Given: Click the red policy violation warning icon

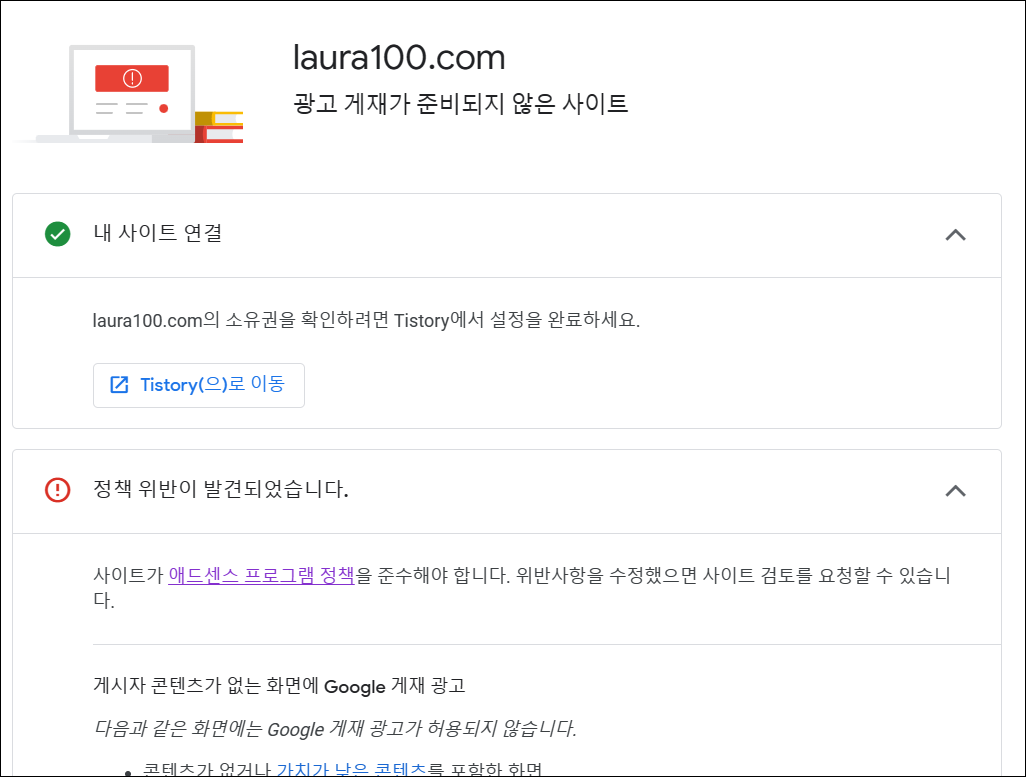Looking at the screenshot, I should tap(58, 490).
